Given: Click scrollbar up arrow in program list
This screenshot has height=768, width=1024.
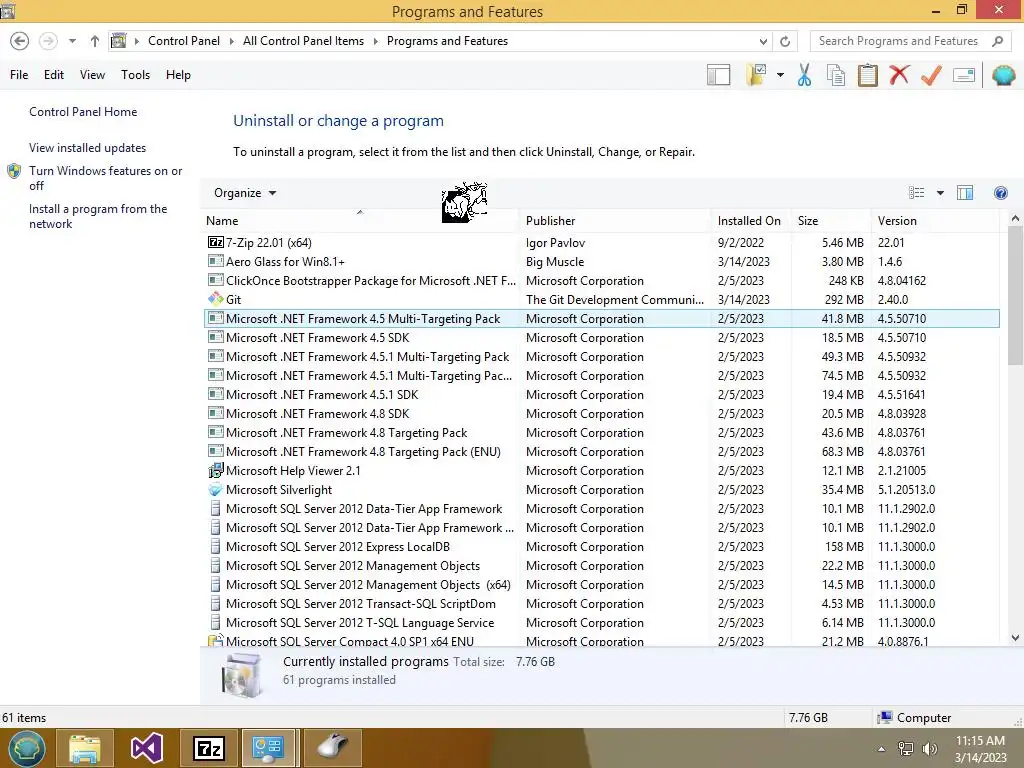Looking at the screenshot, I should (1015, 219).
